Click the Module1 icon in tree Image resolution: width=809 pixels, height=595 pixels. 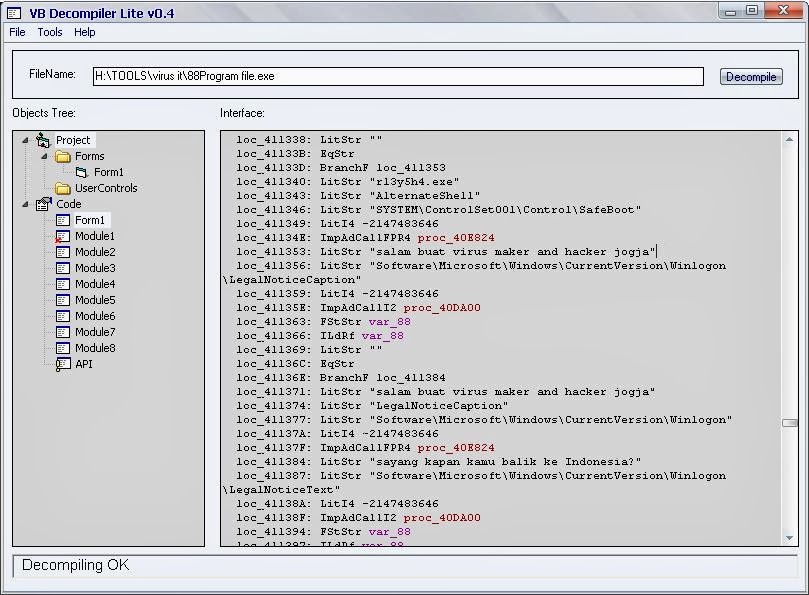[62, 236]
